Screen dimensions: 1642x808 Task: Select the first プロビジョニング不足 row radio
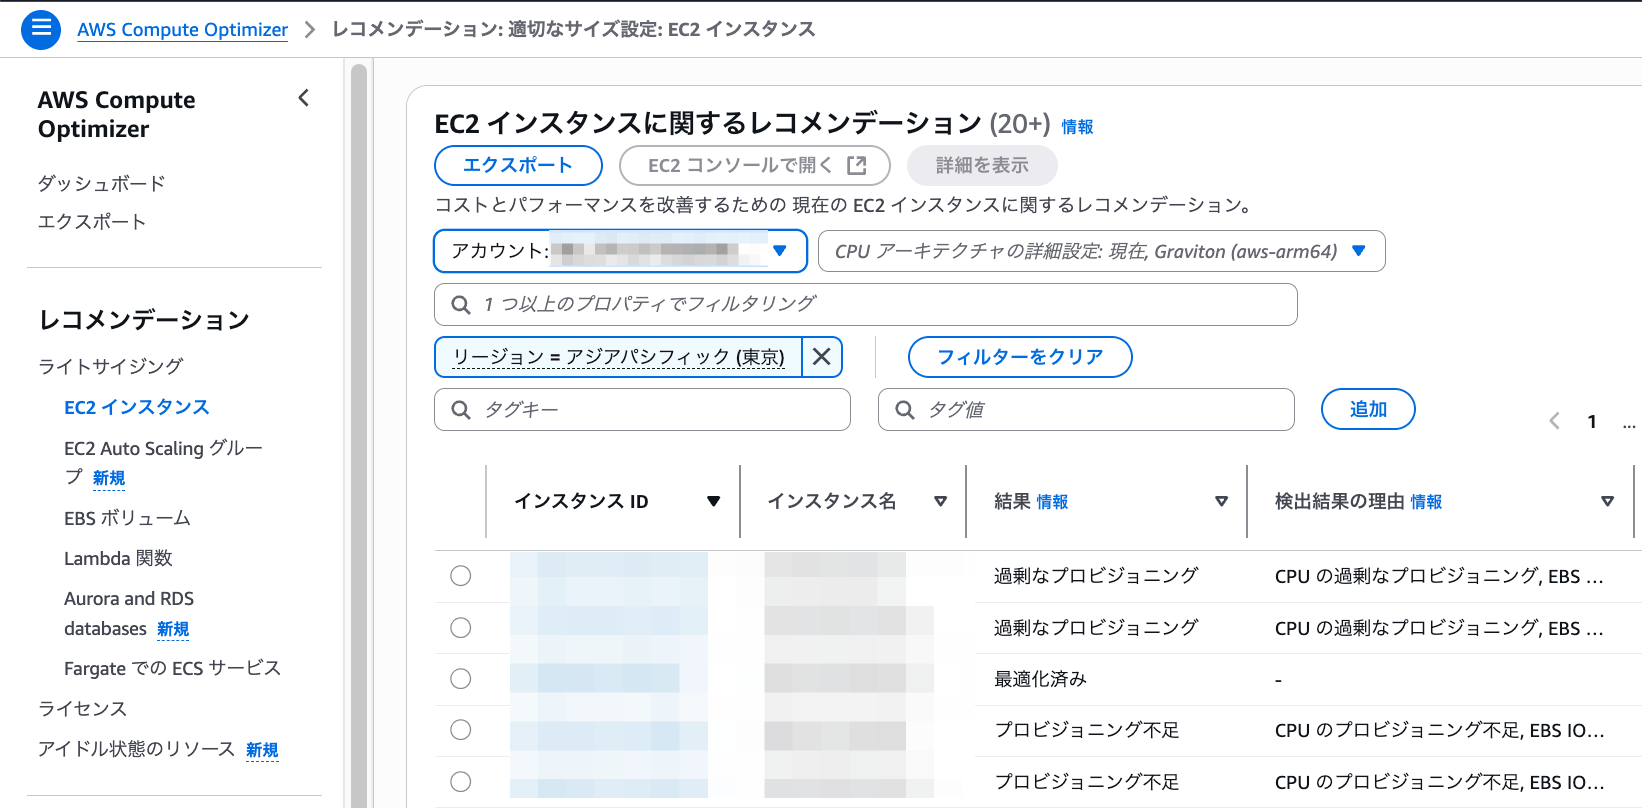[460, 730]
